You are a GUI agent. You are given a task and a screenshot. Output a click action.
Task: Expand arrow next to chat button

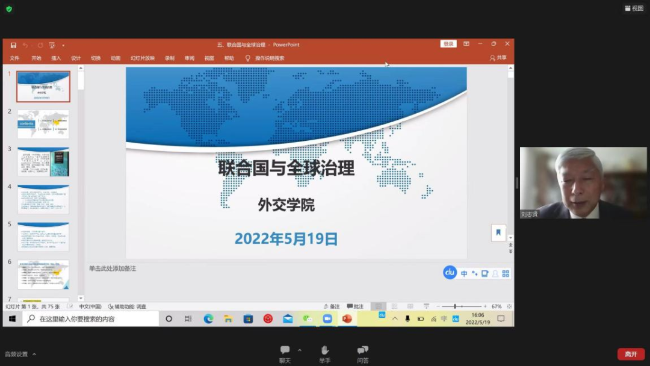pos(300,350)
